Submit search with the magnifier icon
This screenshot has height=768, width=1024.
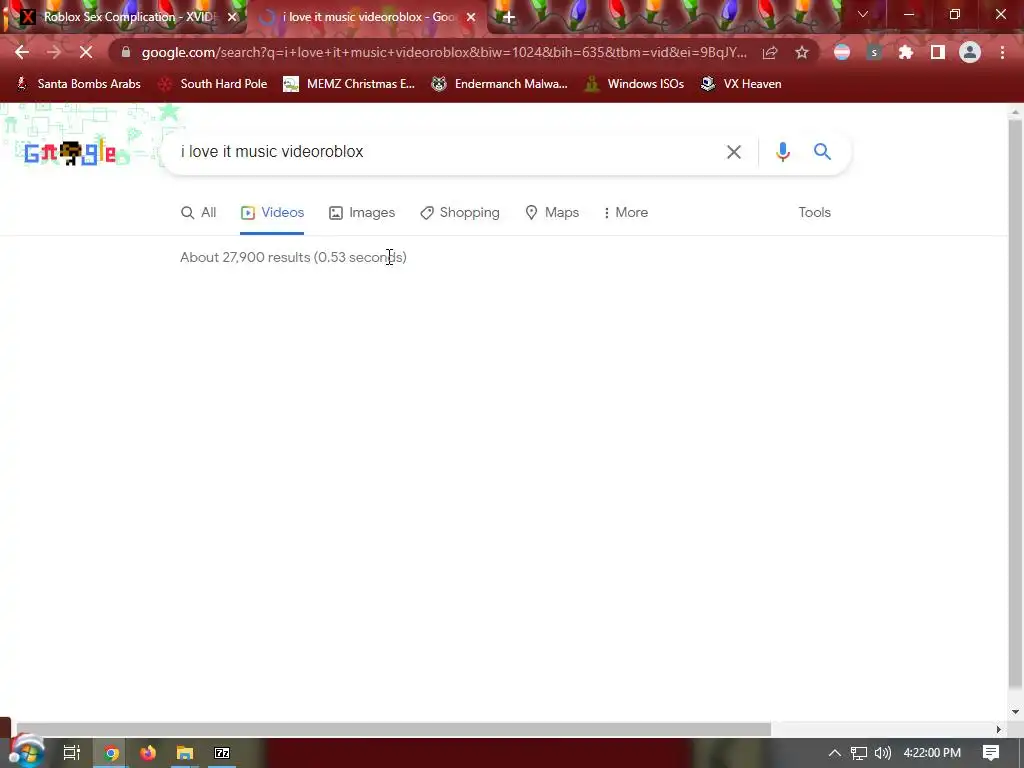click(x=822, y=152)
